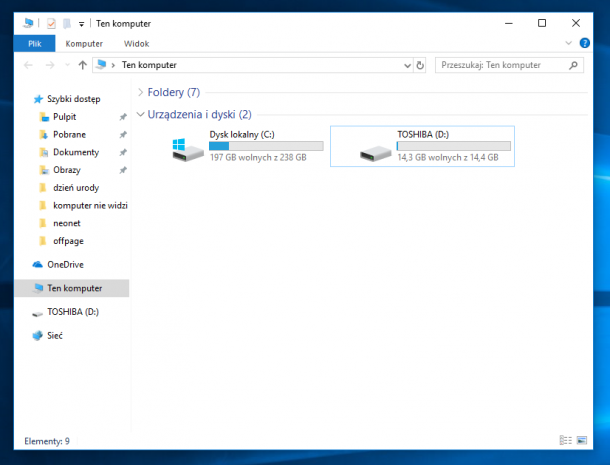Expand the ribbon with the chevron
Screen dimensions: 610x465
pos(568,43)
